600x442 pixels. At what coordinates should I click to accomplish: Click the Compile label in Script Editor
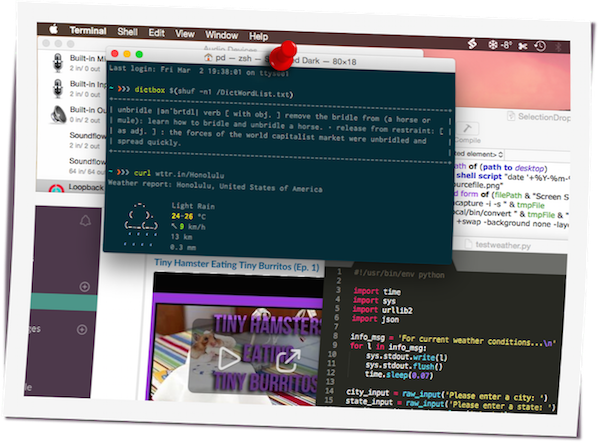pyautogui.click(x=468, y=140)
